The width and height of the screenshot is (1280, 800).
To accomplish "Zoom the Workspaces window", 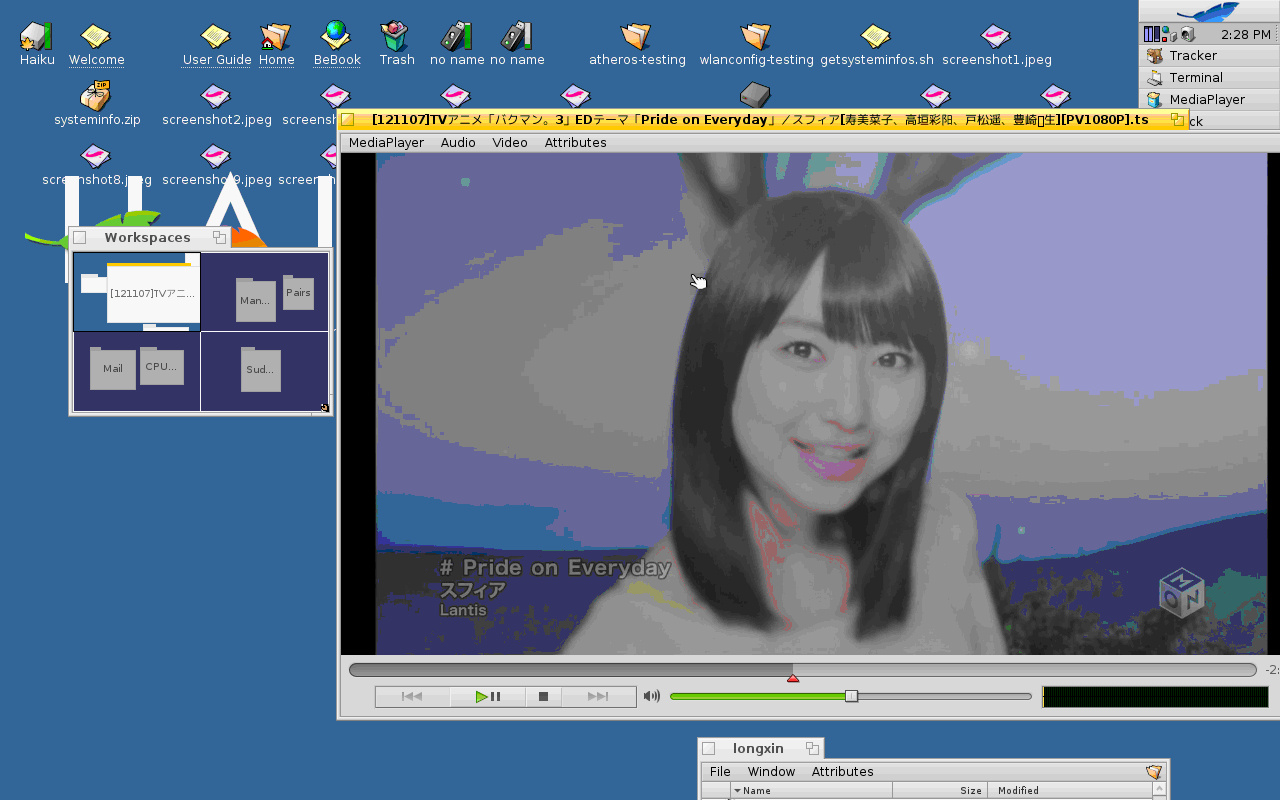I will point(219,238).
